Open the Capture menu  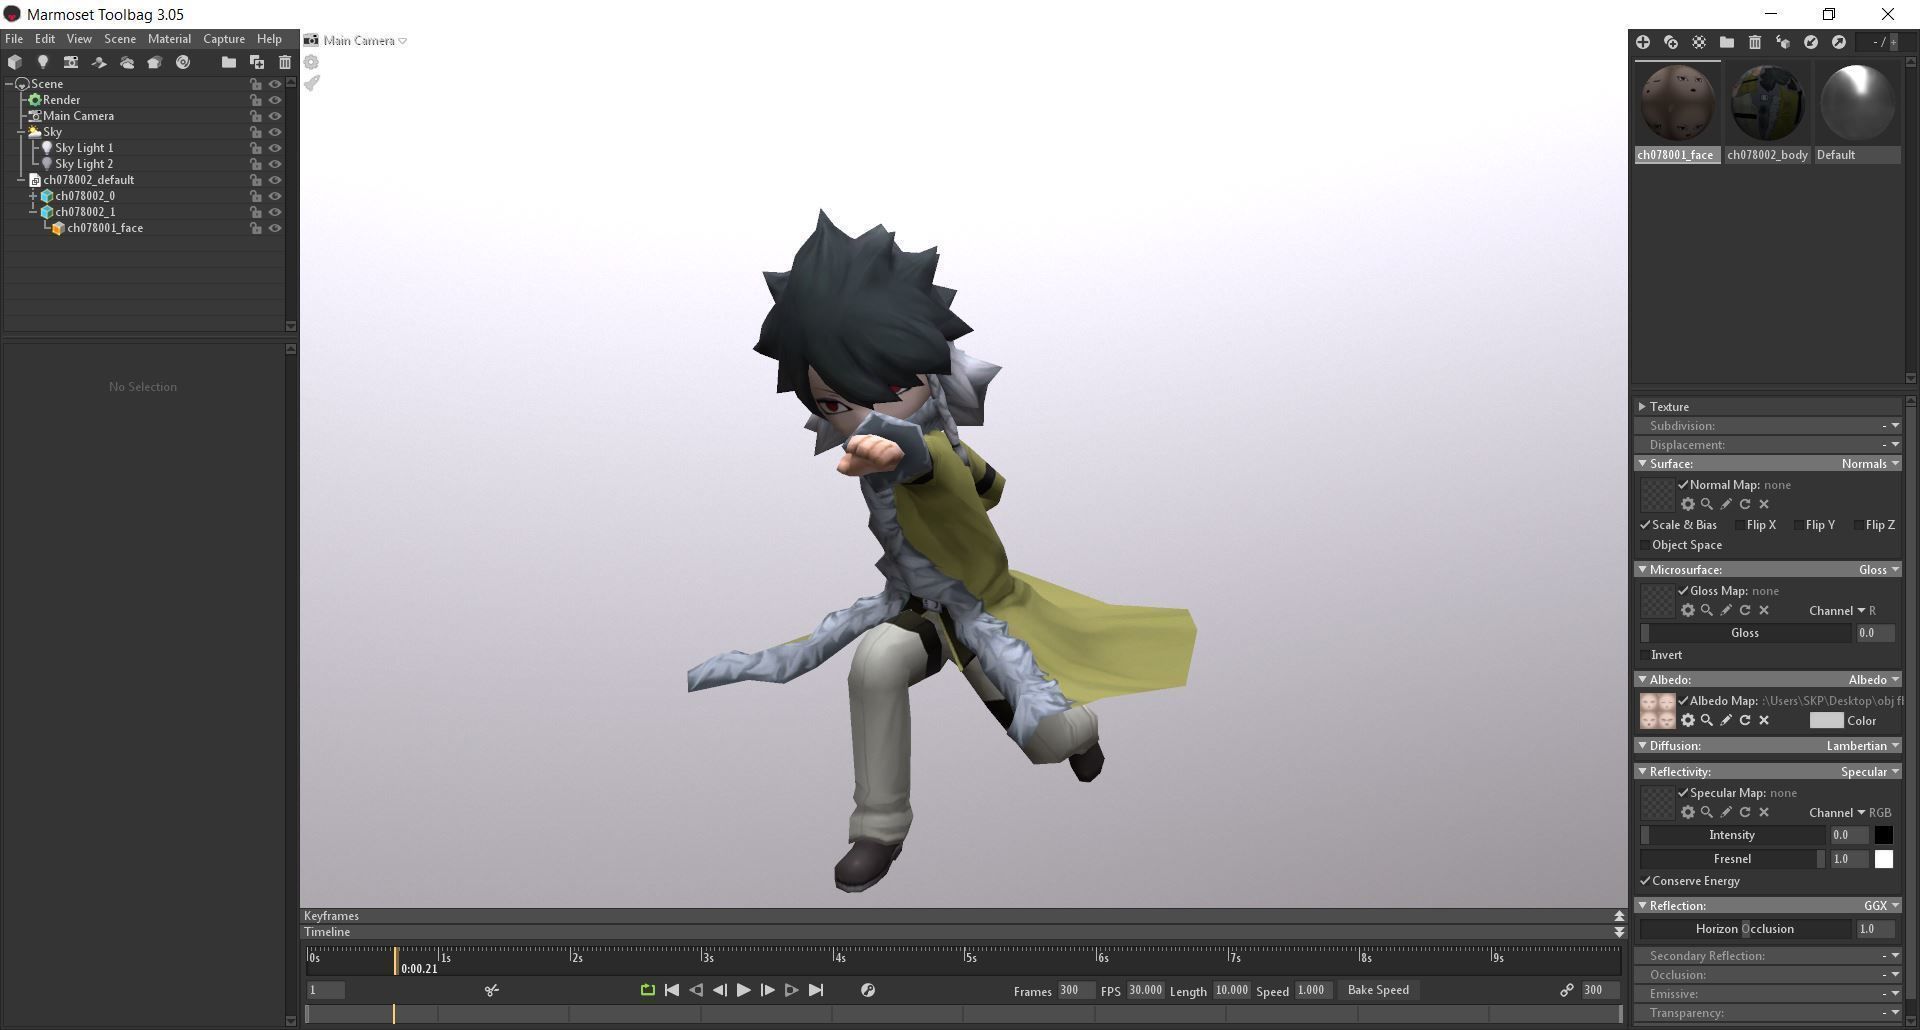pos(224,39)
